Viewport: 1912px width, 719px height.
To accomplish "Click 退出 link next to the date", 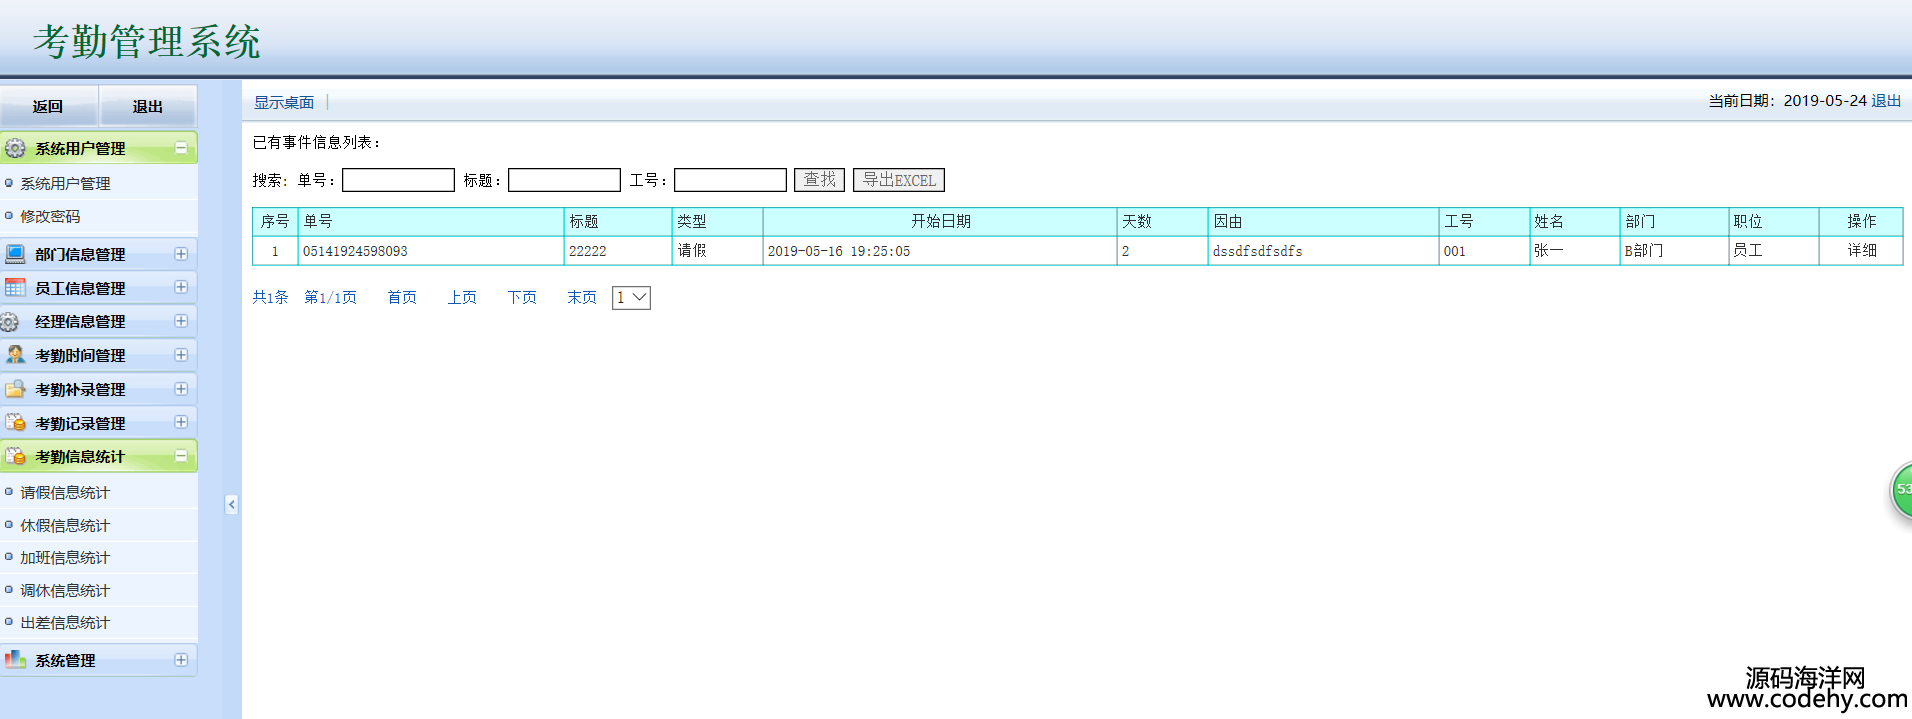I will click(1886, 101).
